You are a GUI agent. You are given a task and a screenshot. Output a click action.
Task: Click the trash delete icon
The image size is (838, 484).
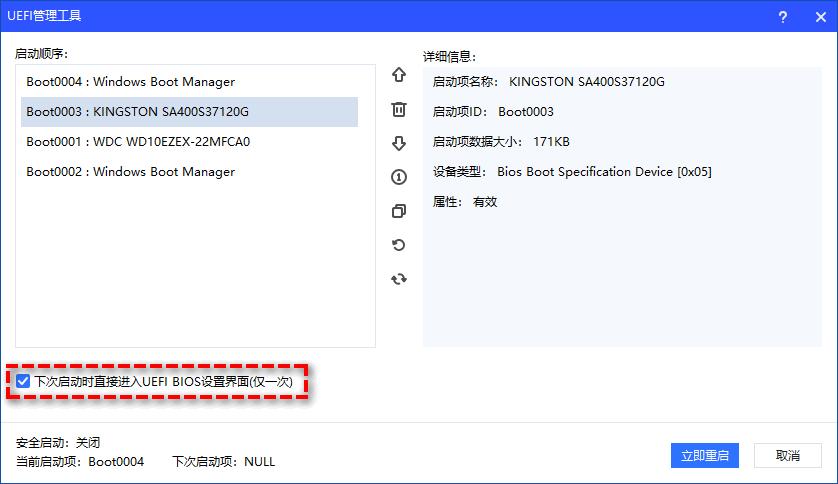[x=399, y=109]
